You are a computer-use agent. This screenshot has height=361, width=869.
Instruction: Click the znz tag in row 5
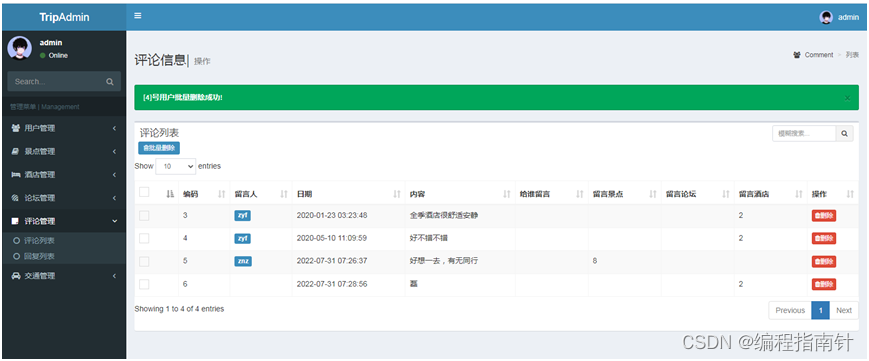coord(243,261)
